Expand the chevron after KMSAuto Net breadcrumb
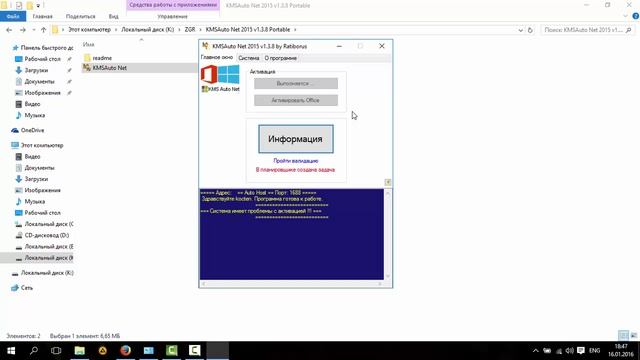 pyautogui.click(x=295, y=30)
